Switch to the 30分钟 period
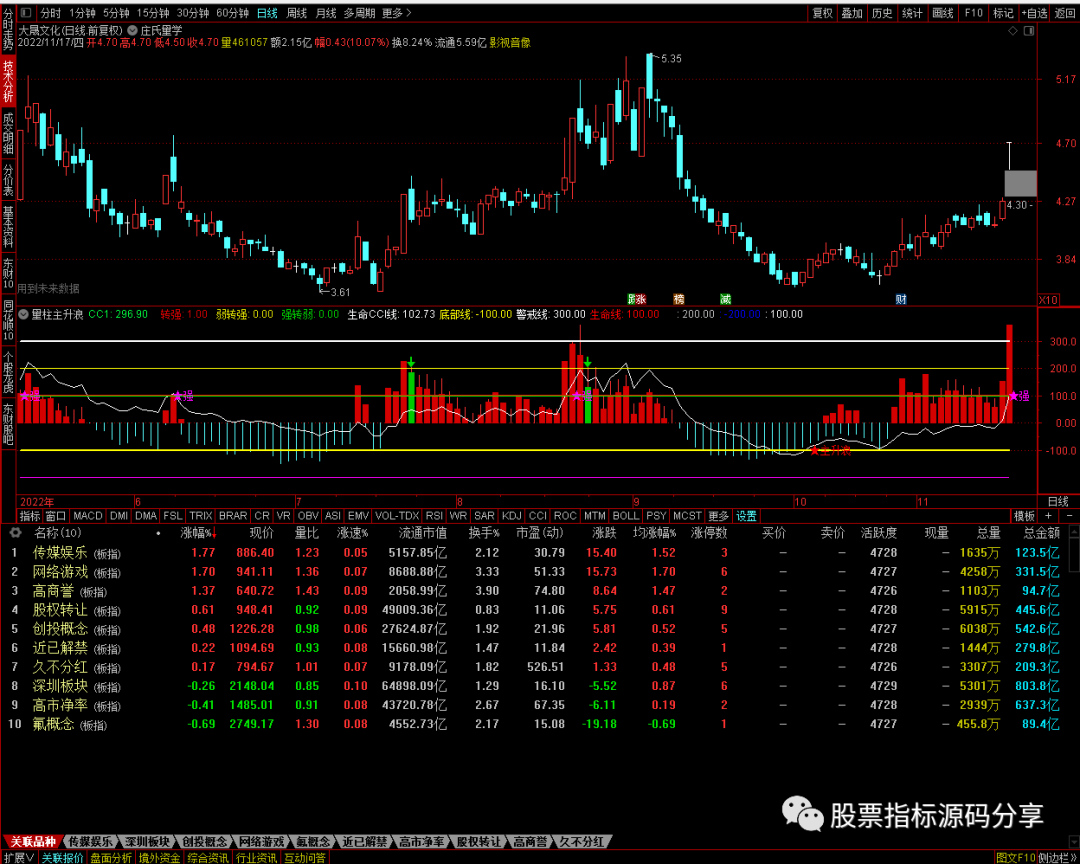Screen dimensions: 1080x864 pyautogui.click(x=193, y=12)
